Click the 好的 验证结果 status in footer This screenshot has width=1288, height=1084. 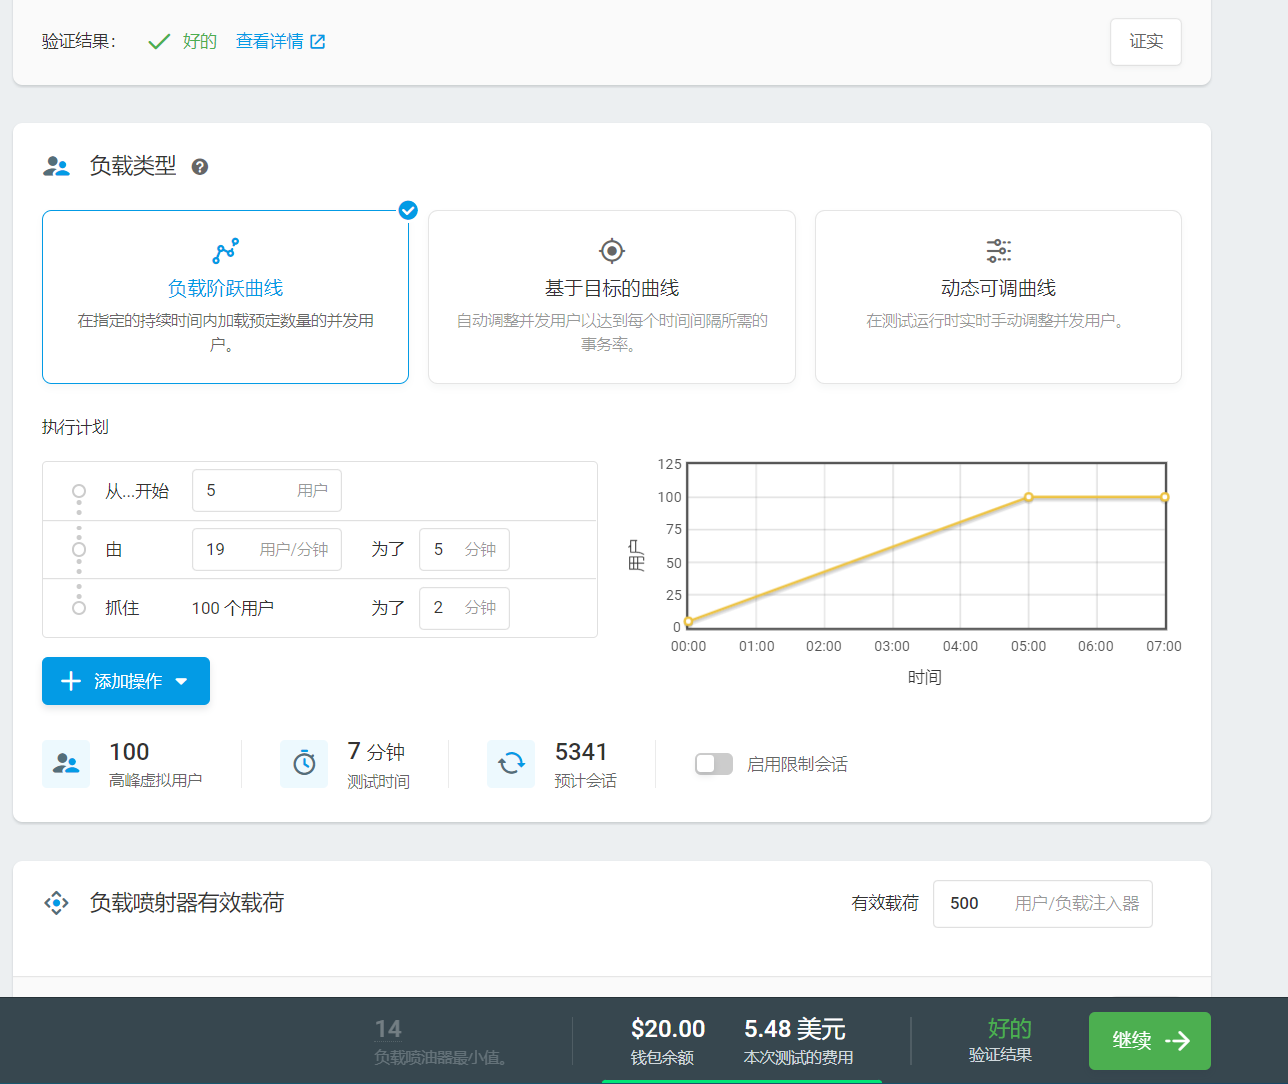point(1009,1029)
